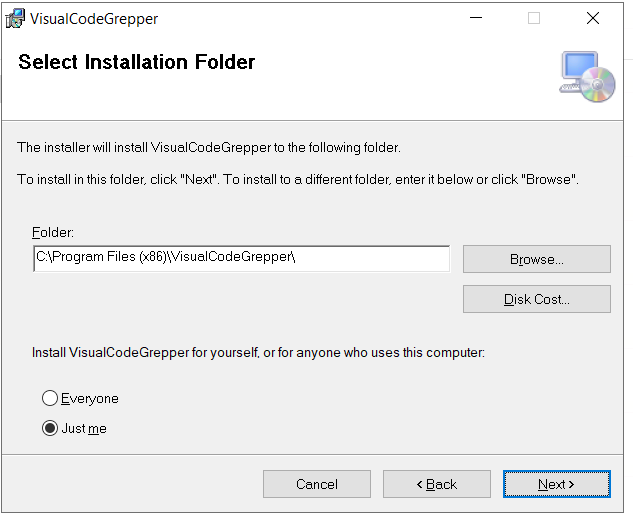The height and width of the screenshot is (526, 633).
Task: Select the Just me radio button
Action: coord(50,428)
